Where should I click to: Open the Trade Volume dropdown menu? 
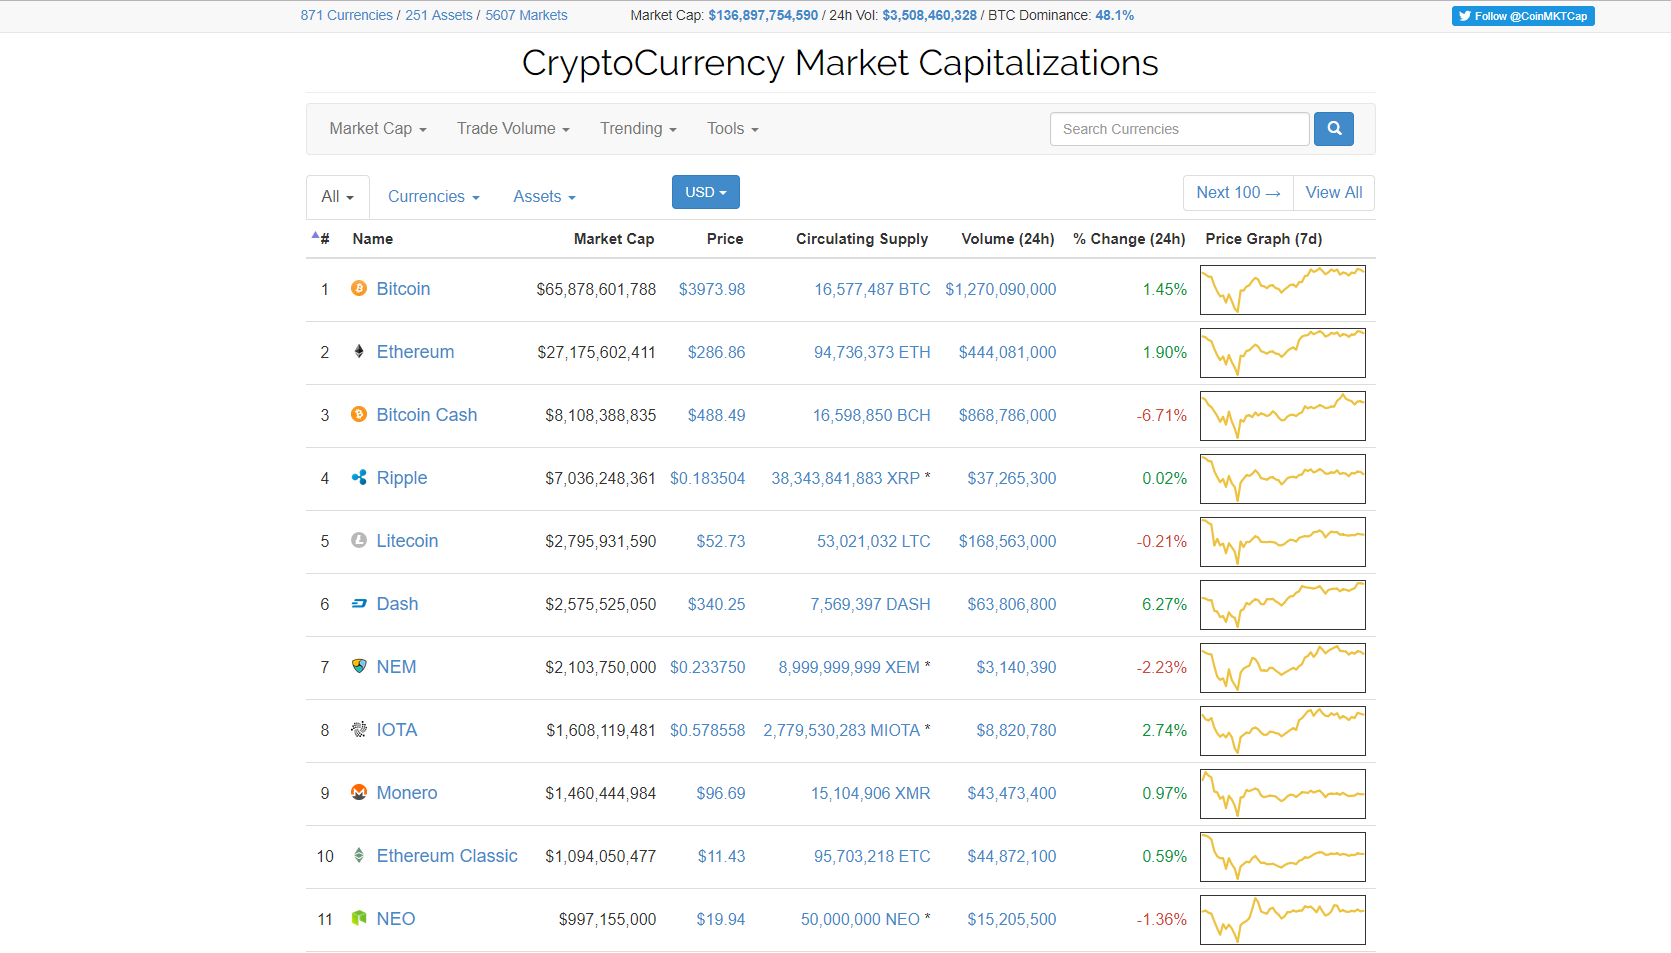(513, 129)
